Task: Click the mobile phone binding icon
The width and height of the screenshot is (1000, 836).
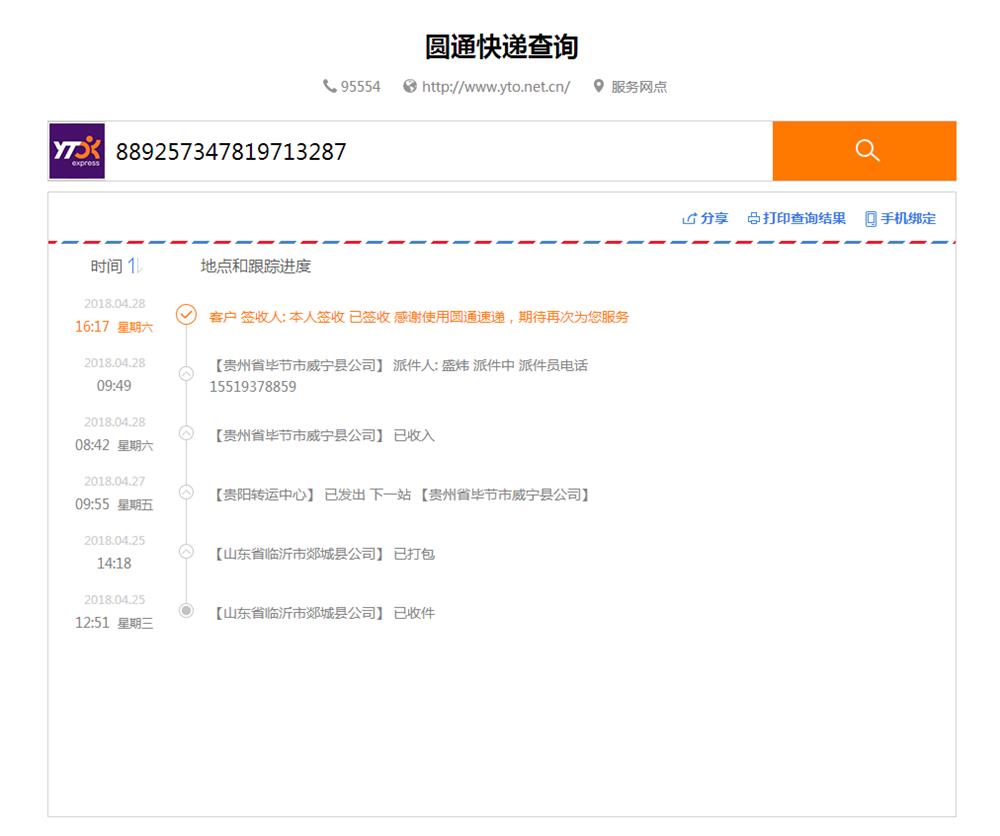Action: pyautogui.click(x=871, y=219)
